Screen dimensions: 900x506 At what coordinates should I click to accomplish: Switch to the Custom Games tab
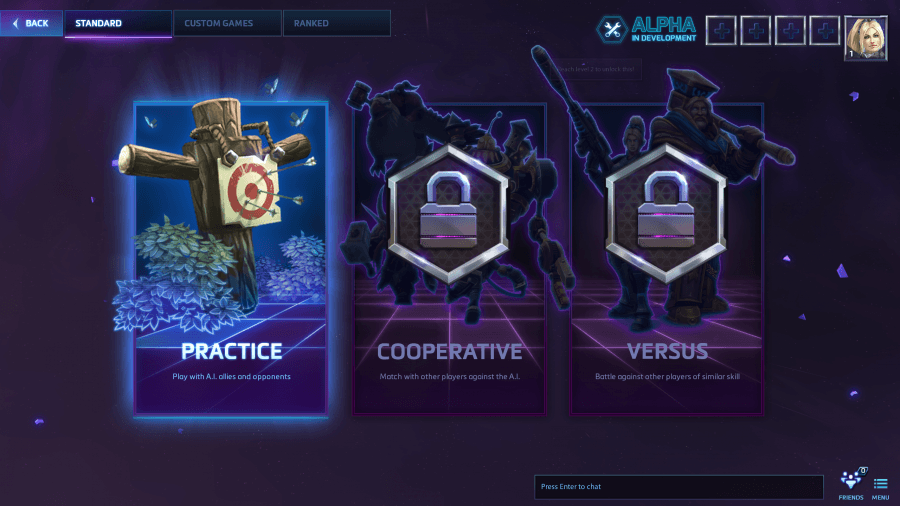click(227, 24)
